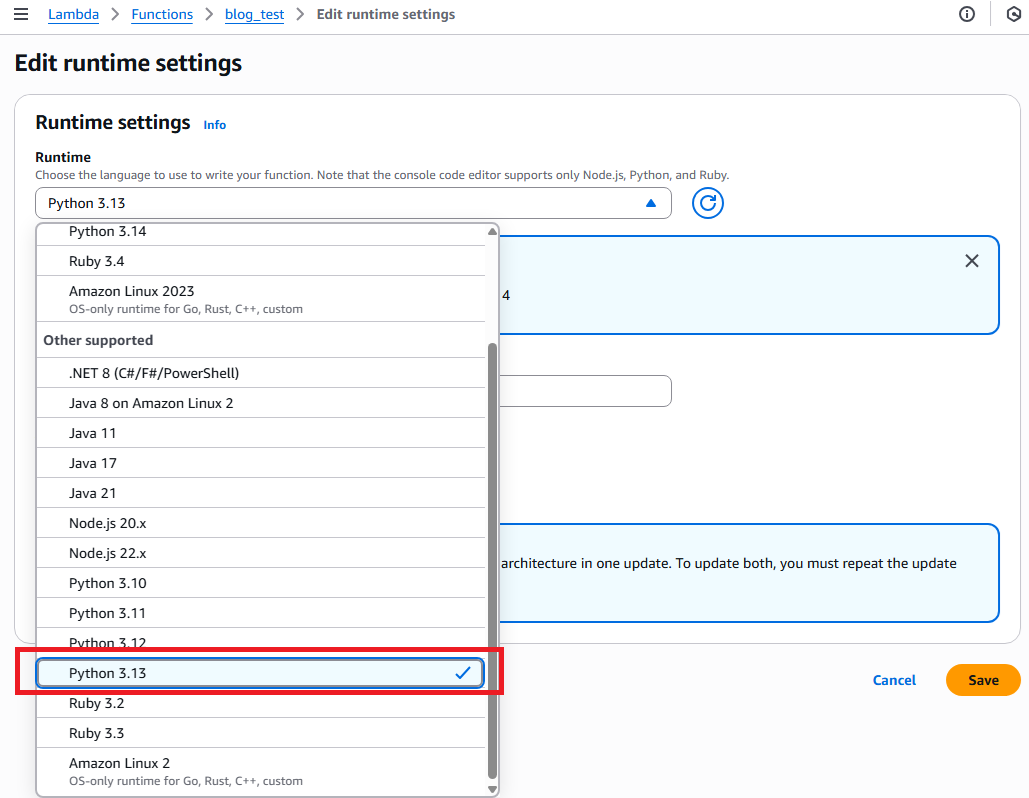Click the Lambda breadcrumb link
This screenshot has height=798, width=1029.
(73, 14)
